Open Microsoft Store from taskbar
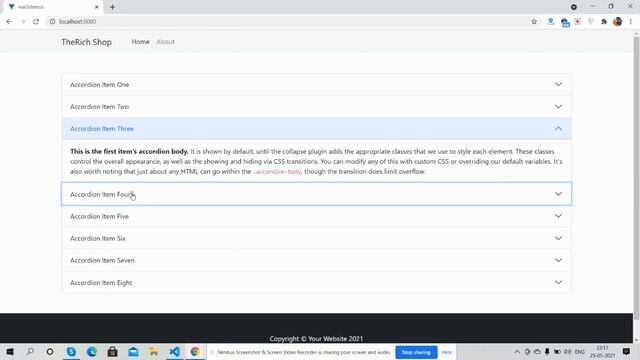The image size is (640, 360). (112, 351)
